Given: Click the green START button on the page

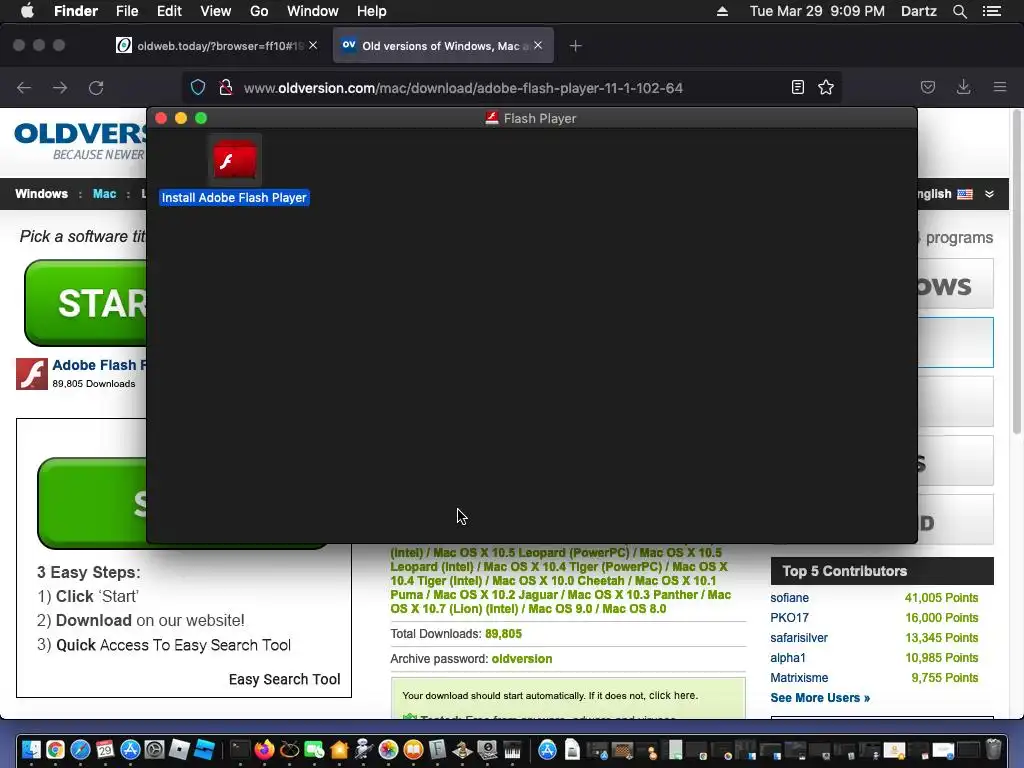Looking at the screenshot, I should click(86, 303).
